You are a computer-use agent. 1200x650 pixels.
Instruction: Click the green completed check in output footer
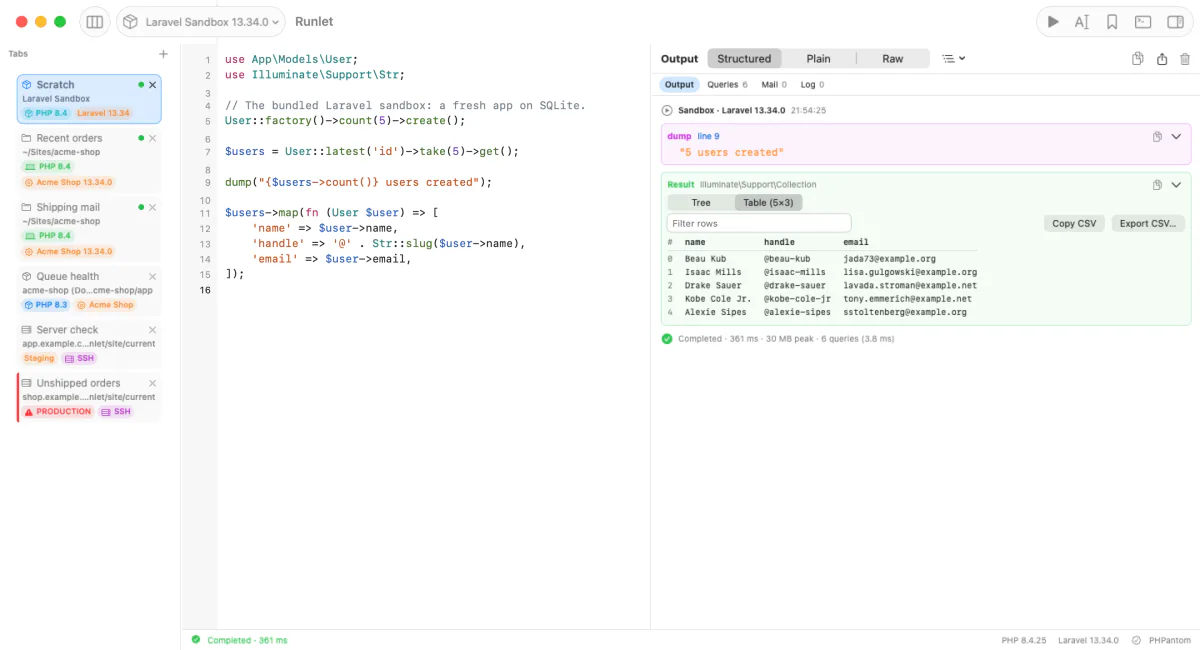[x=667, y=339]
